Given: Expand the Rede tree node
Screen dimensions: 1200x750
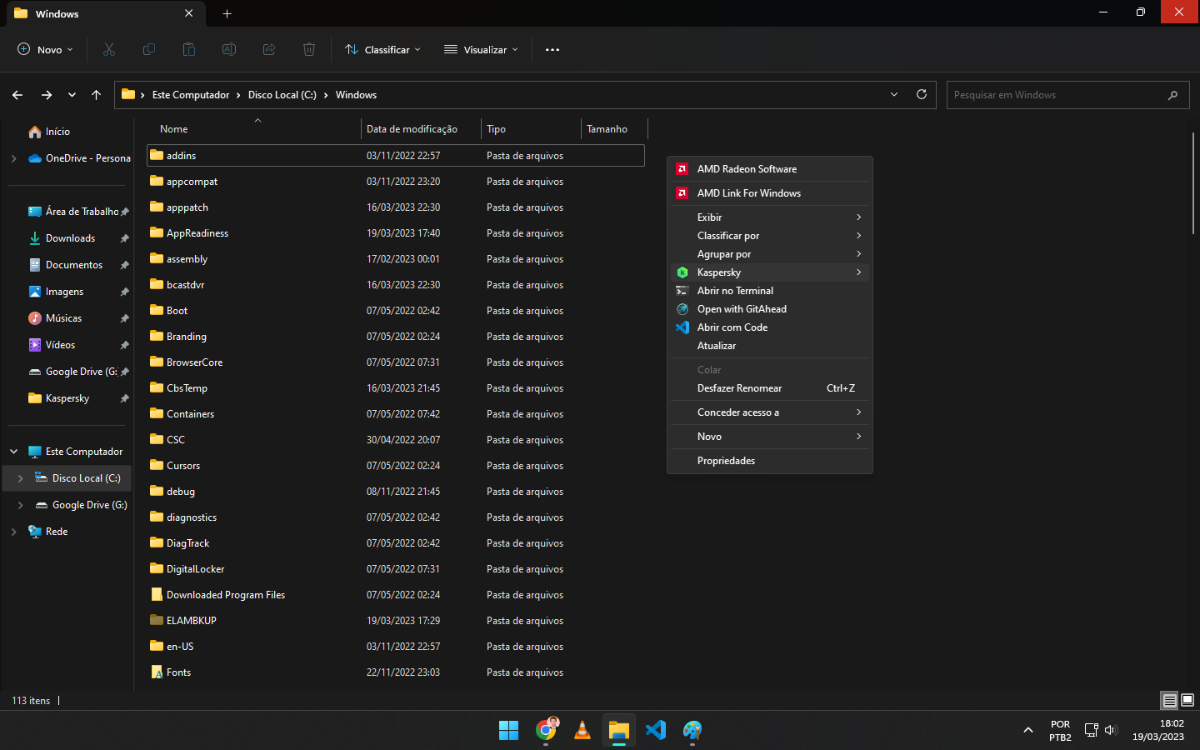Looking at the screenshot, I should pos(13,532).
